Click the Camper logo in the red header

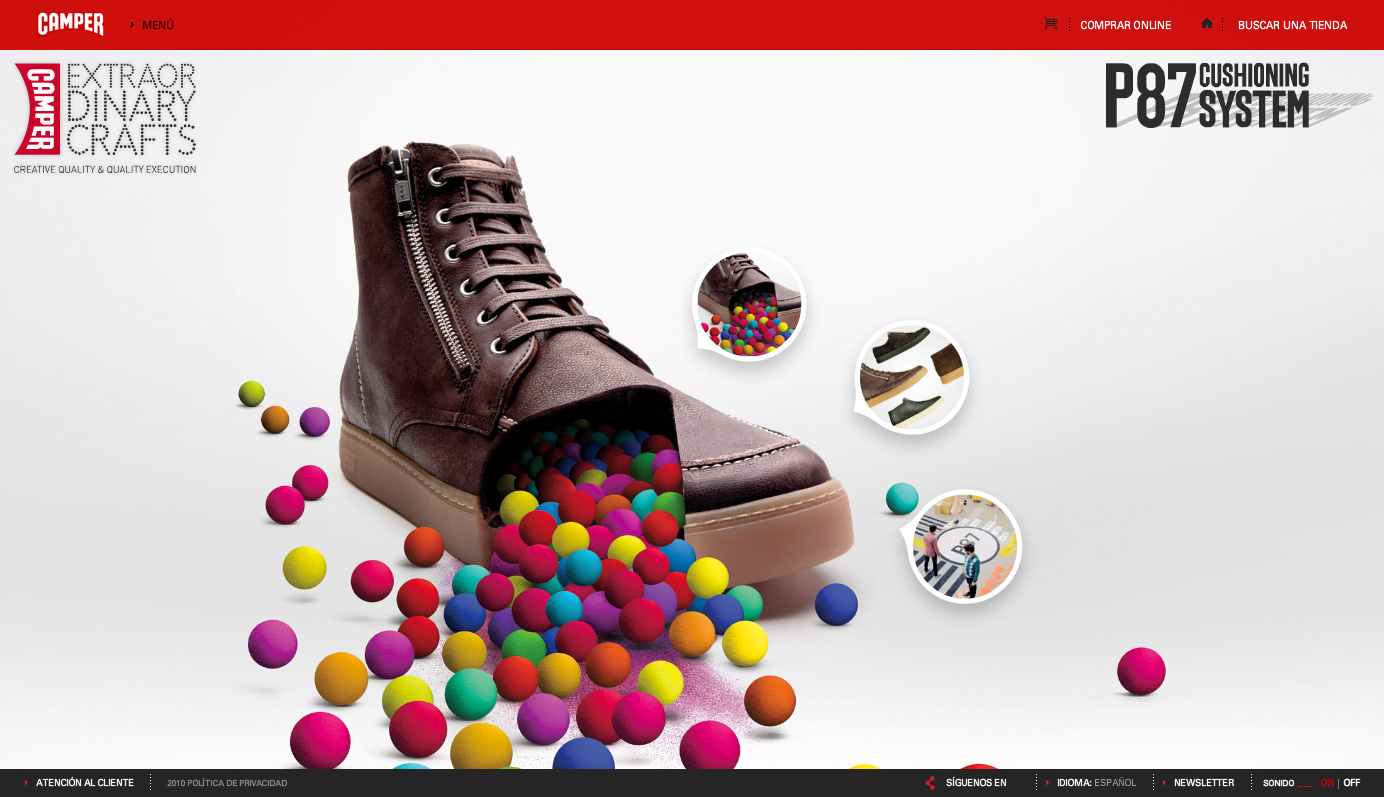point(71,24)
